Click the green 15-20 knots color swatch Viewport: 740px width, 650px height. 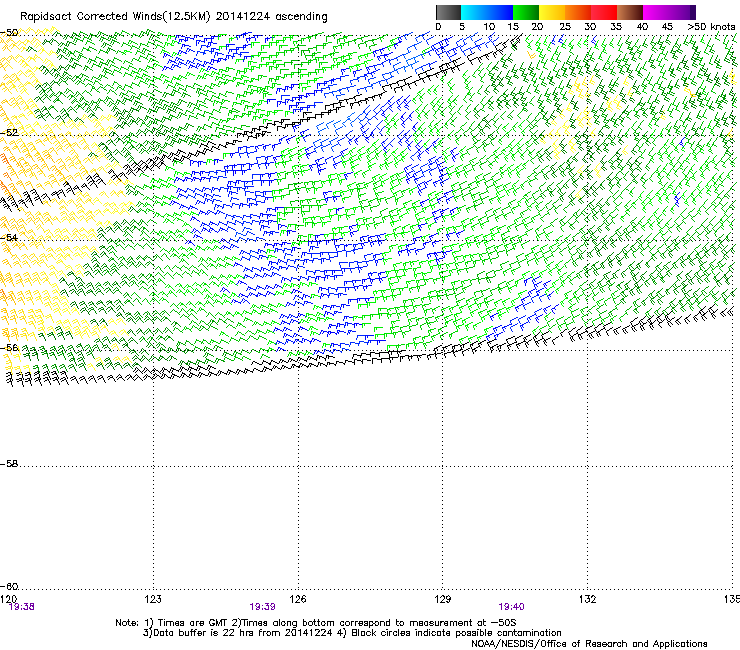click(x=526, y=12)
